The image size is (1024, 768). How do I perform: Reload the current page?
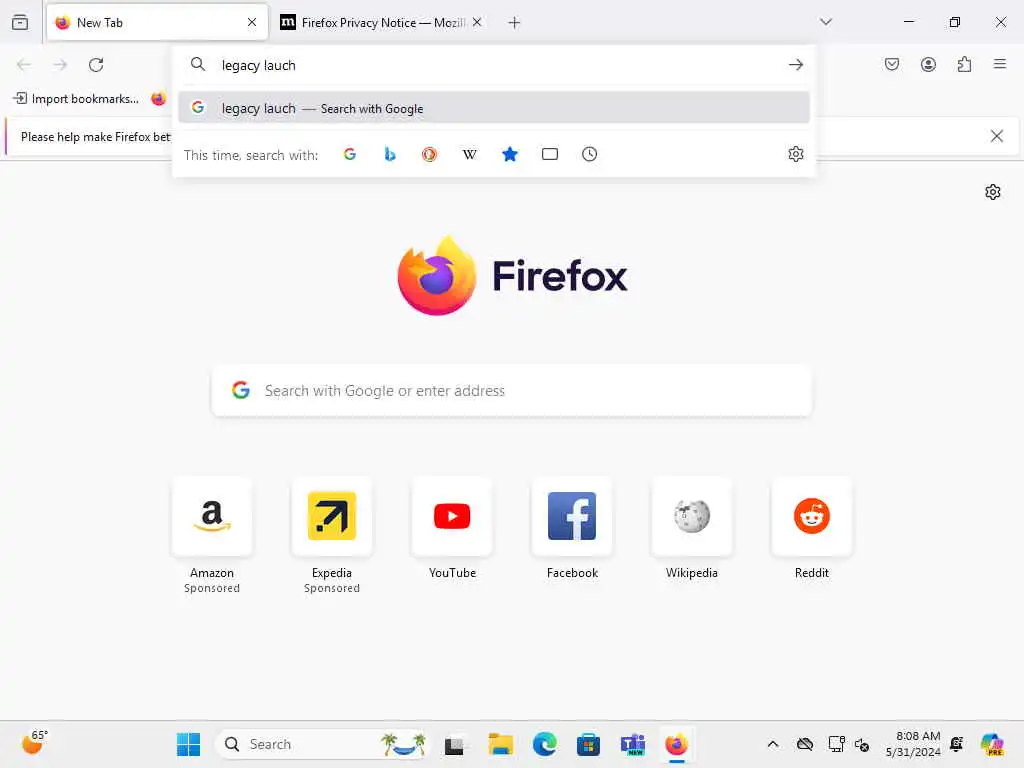pyautogui.click(x=96, y=65)
